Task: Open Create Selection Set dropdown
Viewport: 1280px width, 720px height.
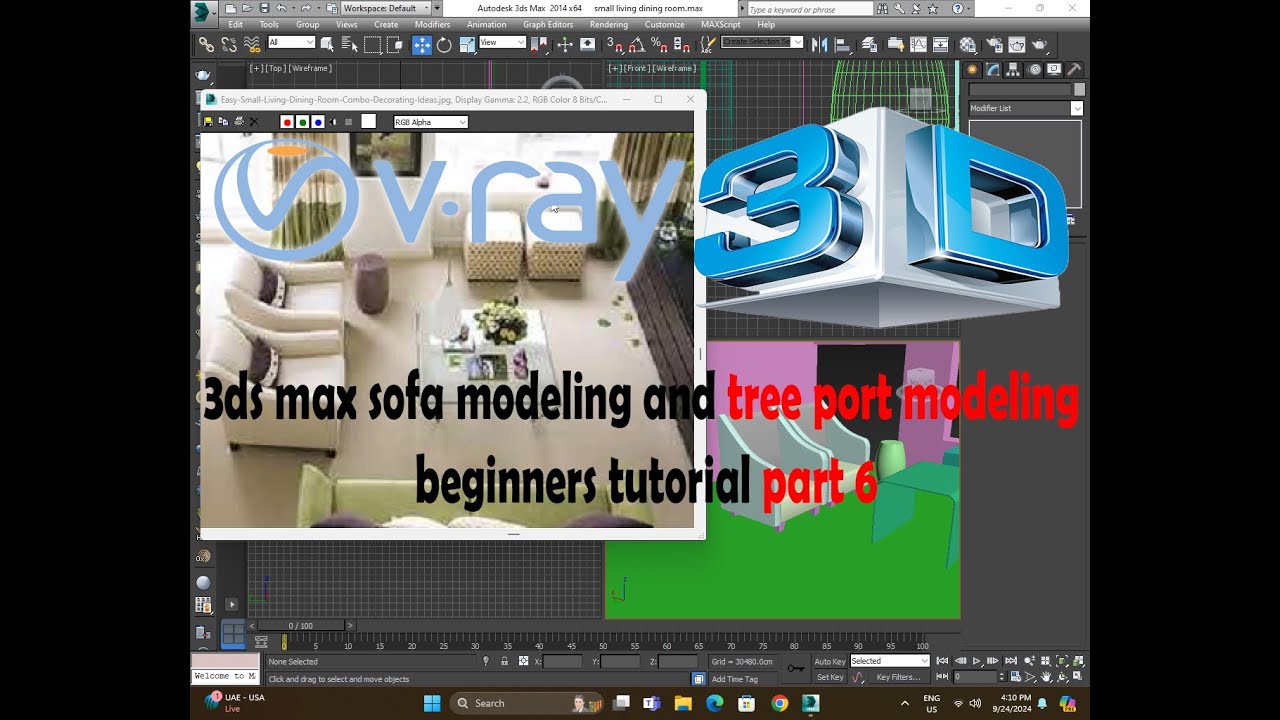Action: (762, 42)
